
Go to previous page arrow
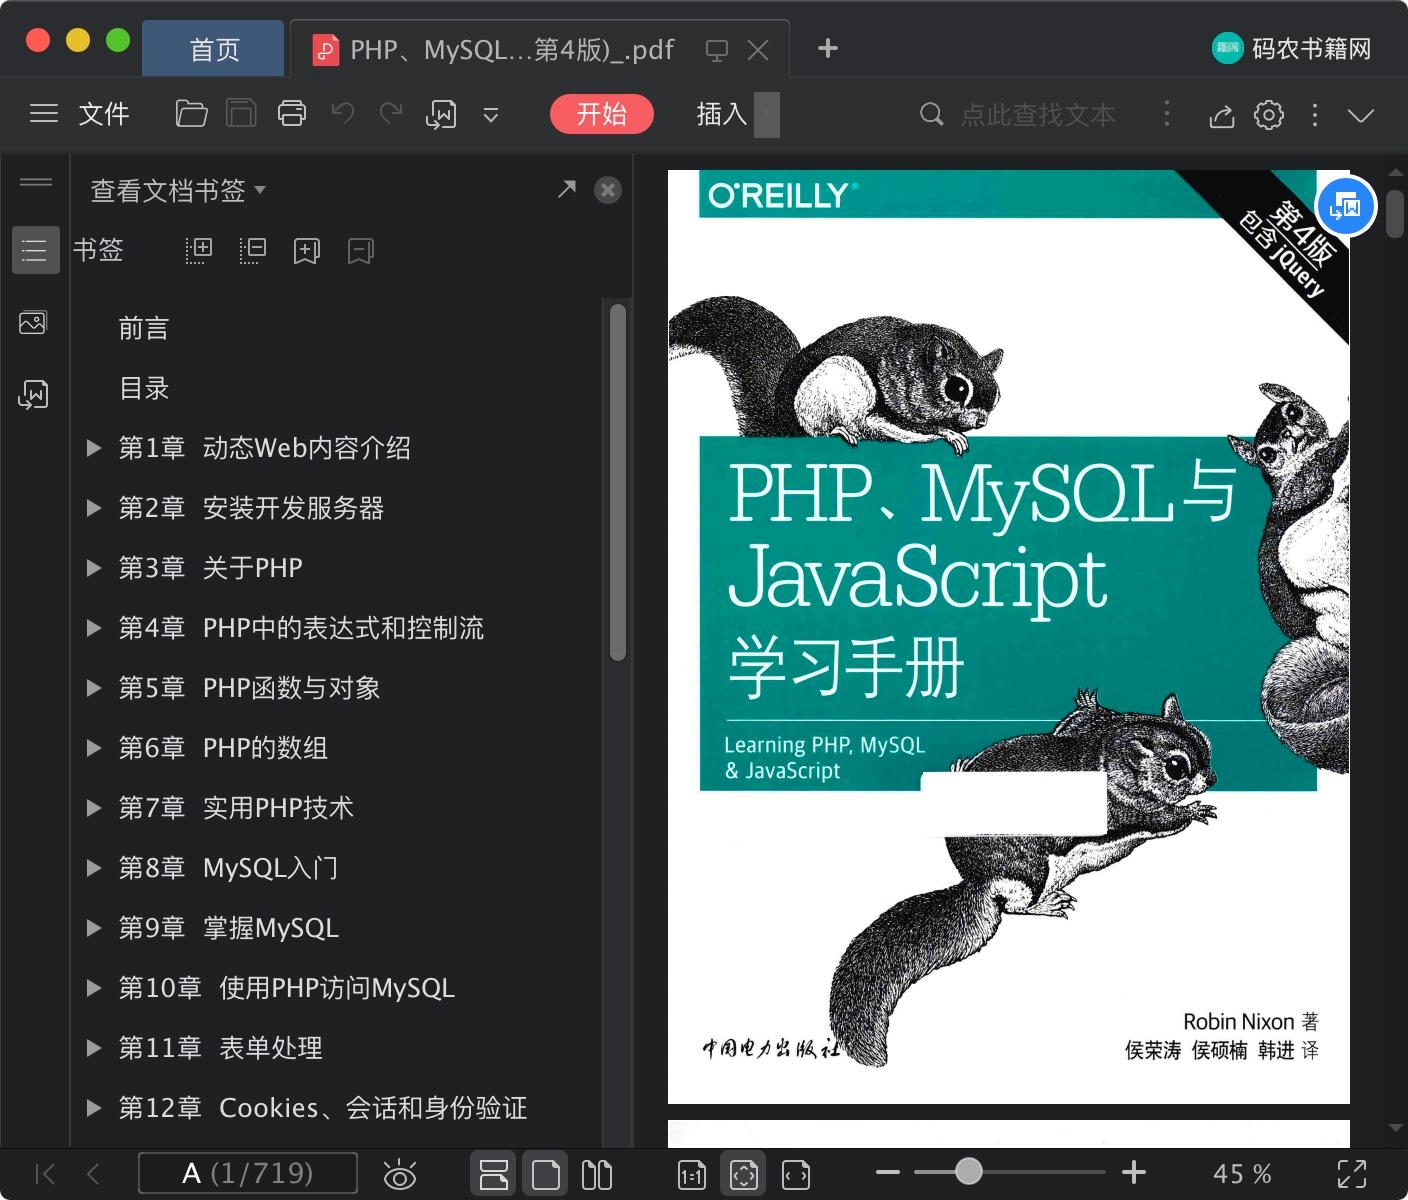pos(93,1173)
